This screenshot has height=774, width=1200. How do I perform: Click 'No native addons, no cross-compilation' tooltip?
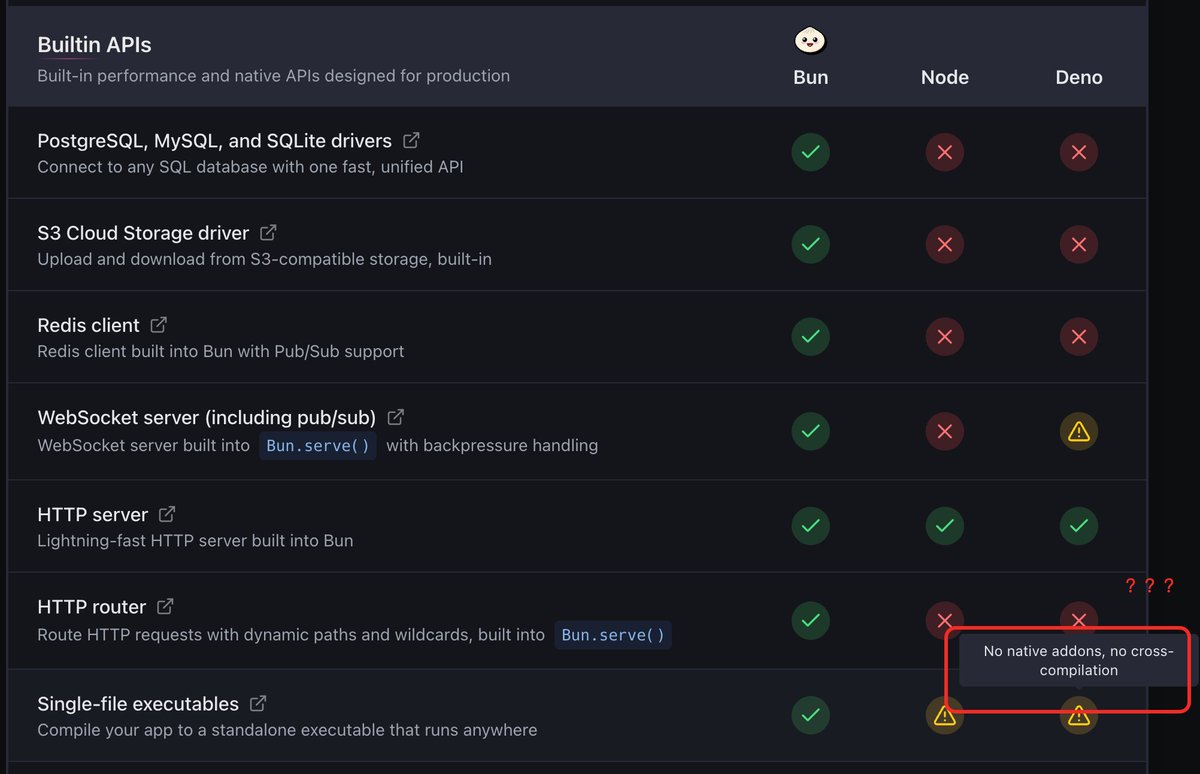tap(1078, 660)
